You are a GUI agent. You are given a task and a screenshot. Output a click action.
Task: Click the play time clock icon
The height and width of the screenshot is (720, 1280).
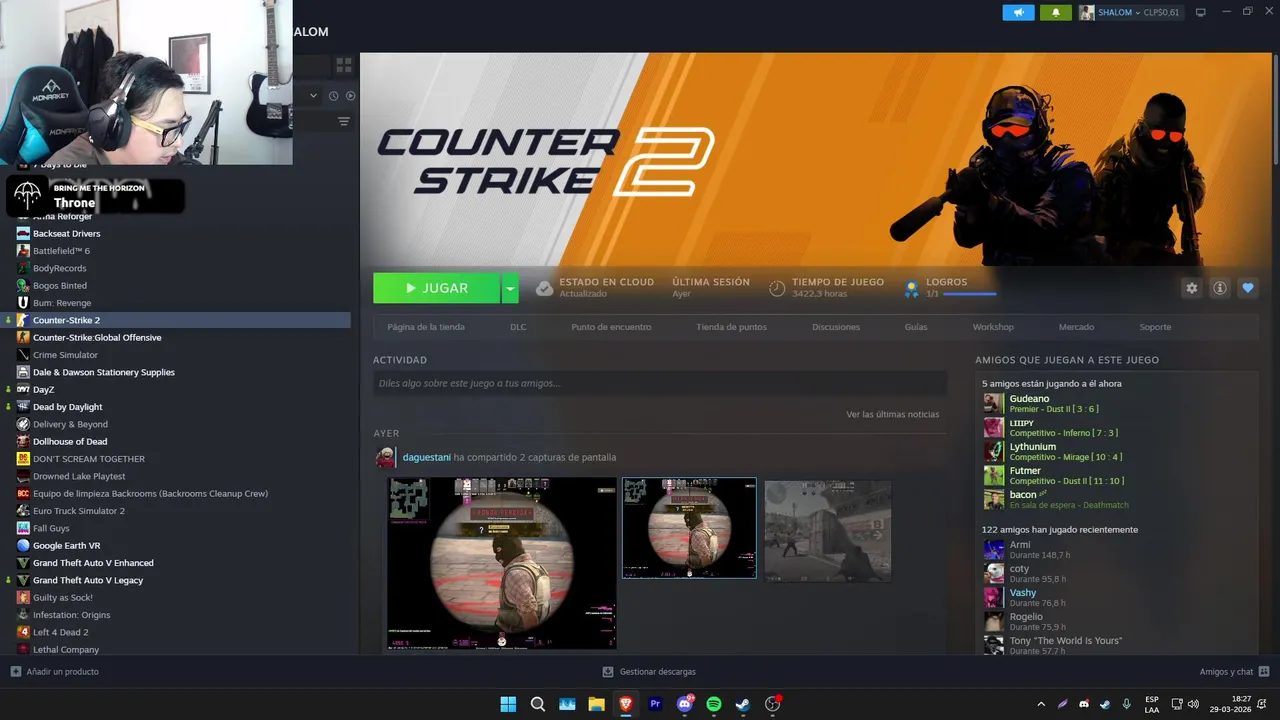pos(777,288)
